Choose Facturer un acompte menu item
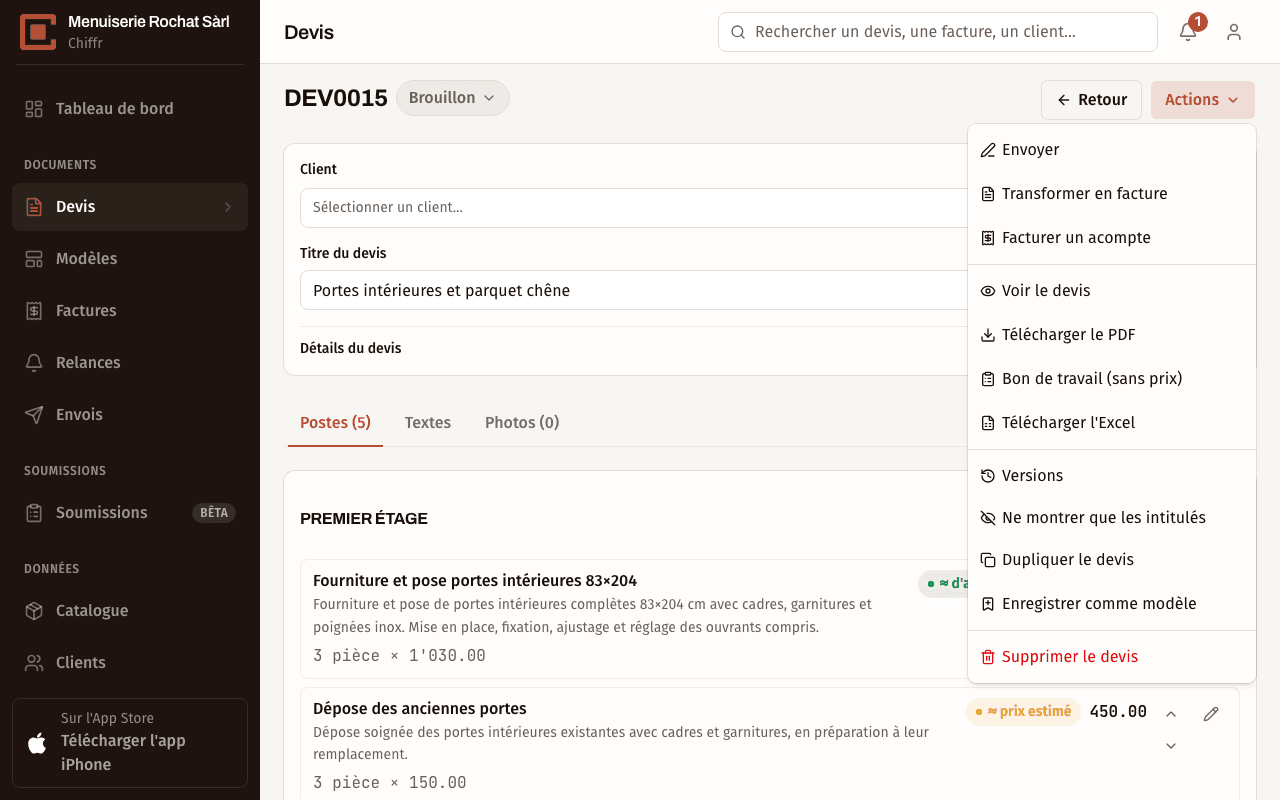This screenshot has width=1280, height=800. point(1111,238)
